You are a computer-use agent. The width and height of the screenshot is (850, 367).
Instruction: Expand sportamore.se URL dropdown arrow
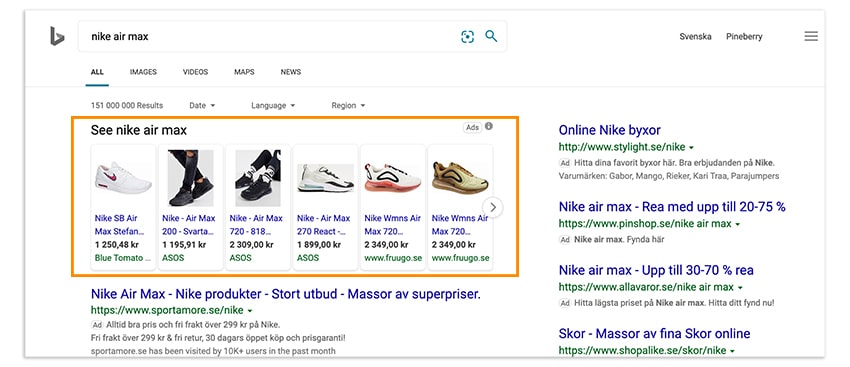point(250,311)
